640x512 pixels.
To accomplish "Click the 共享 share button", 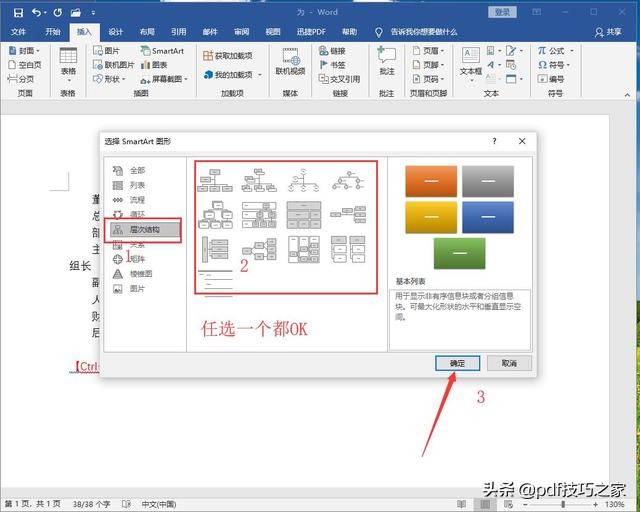I will (608, 32).
